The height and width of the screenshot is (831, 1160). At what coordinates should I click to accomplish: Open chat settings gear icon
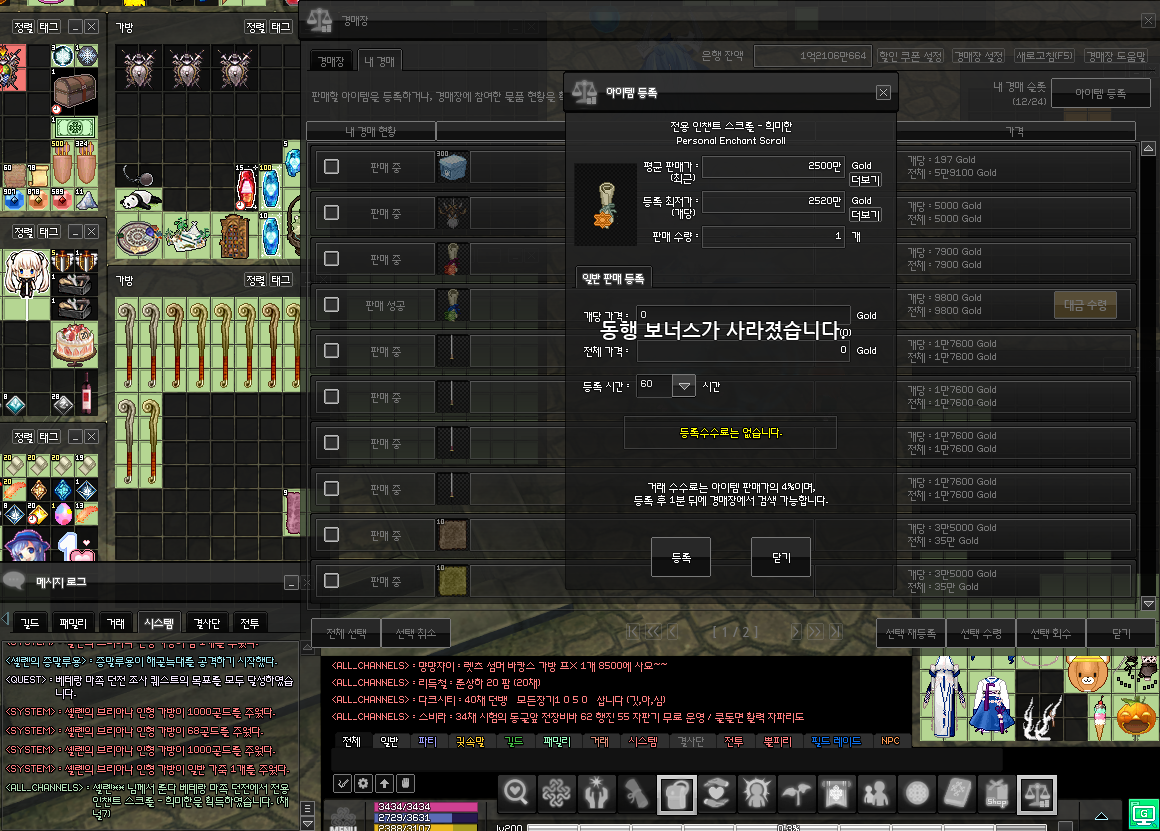coord(363,783)
